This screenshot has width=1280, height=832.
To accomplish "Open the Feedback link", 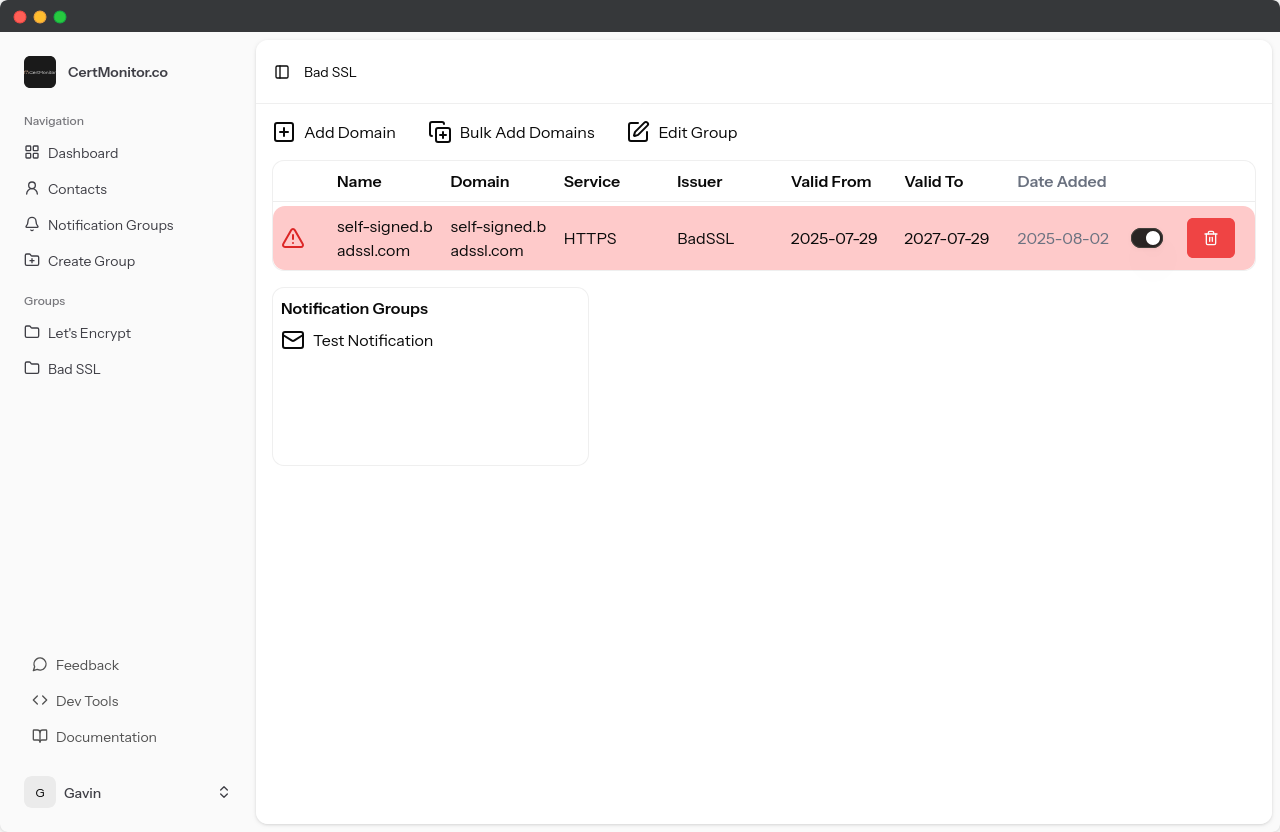I will [87, 665].
